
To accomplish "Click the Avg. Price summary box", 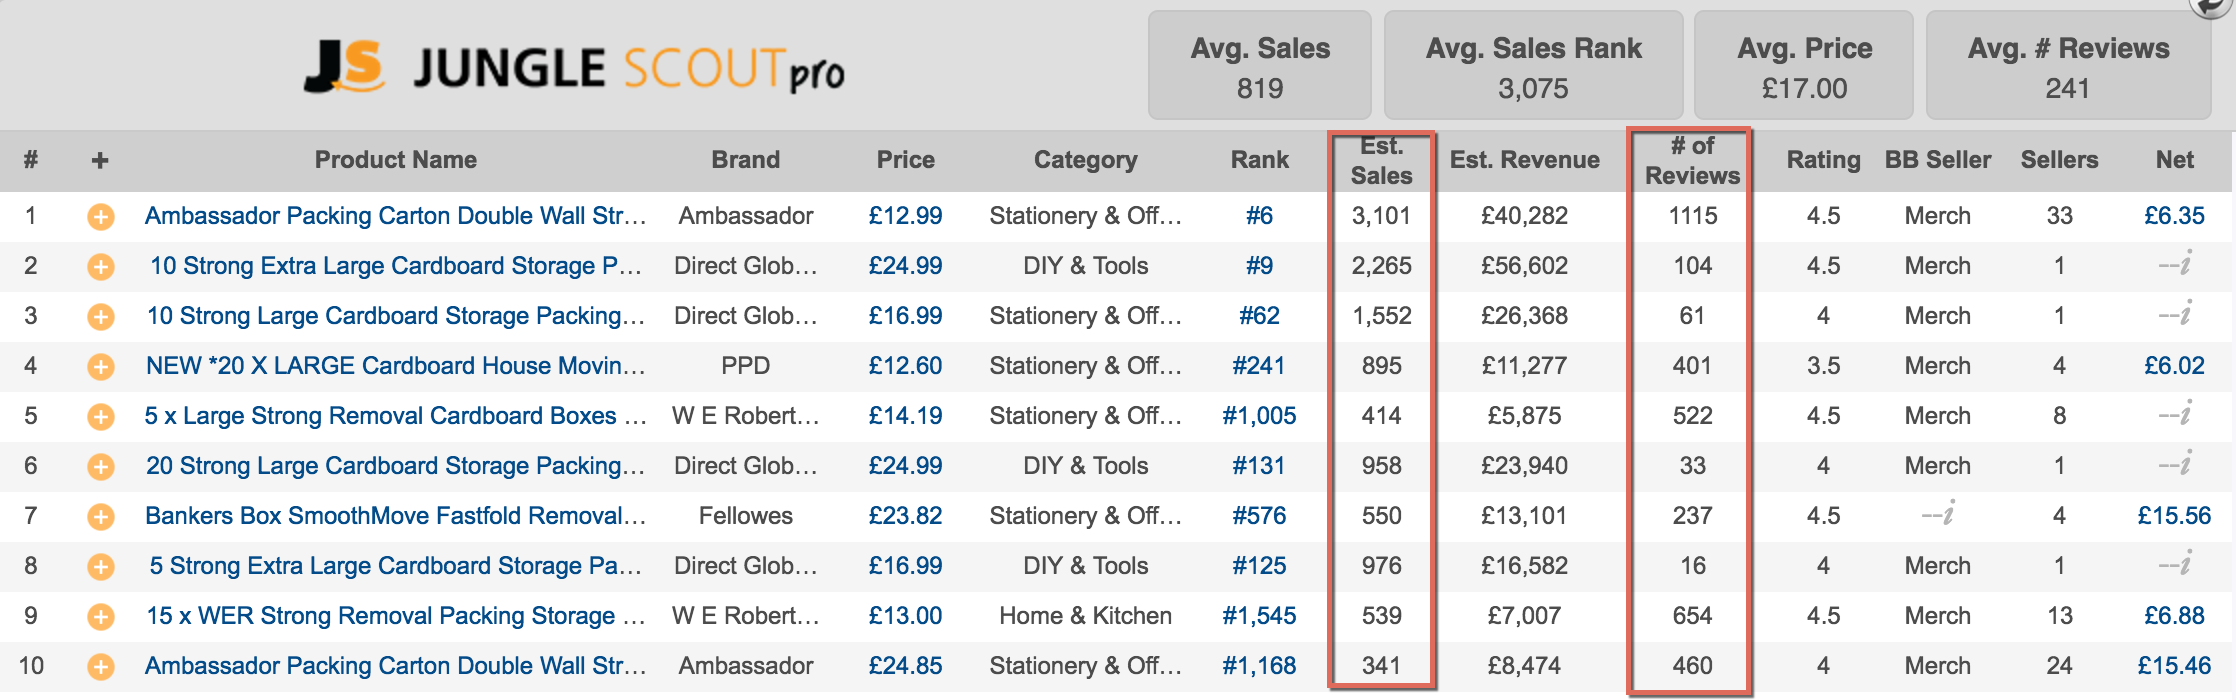I will (1804, 67).
